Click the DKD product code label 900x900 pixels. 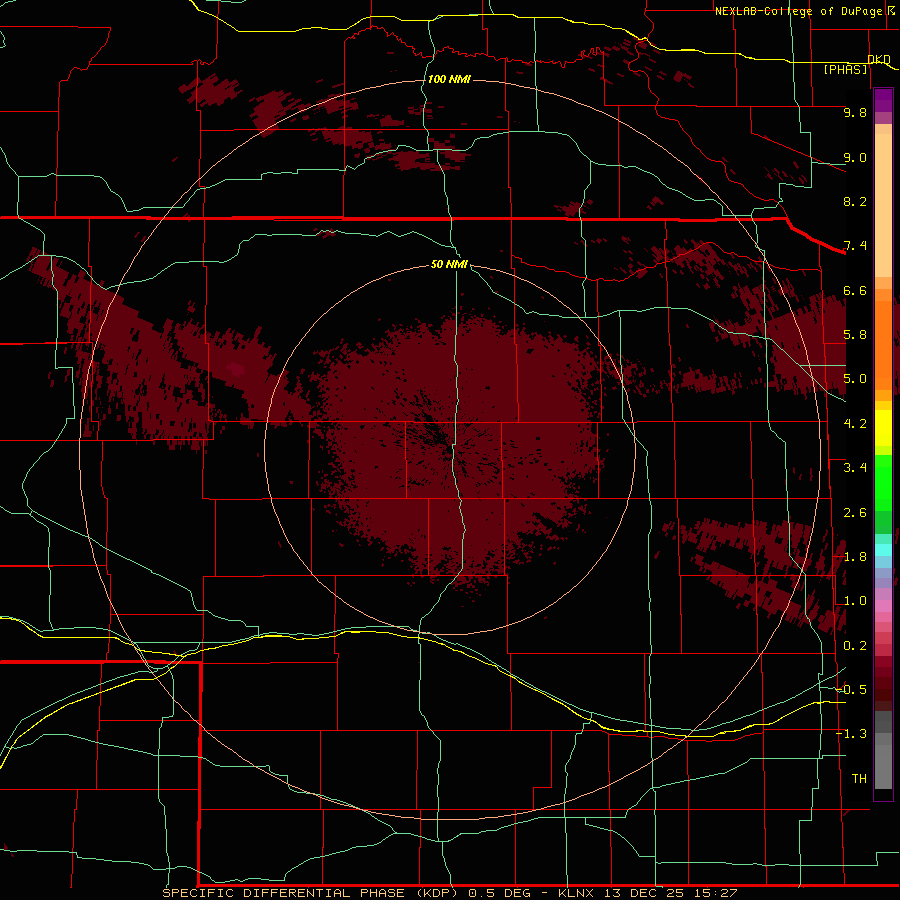(x=879, y=60)
